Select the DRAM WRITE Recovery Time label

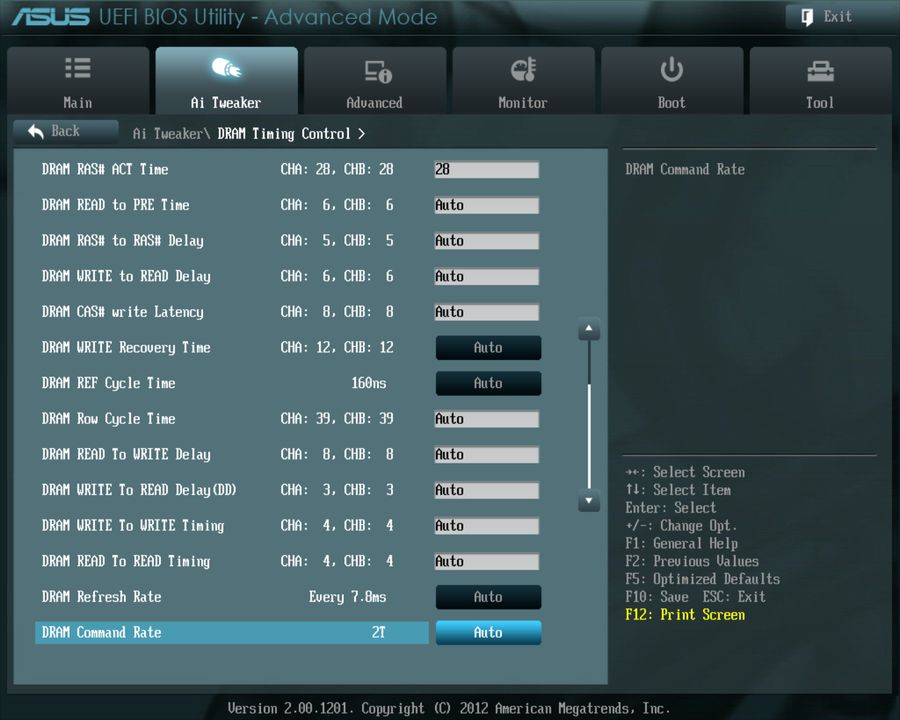[126, 348]
